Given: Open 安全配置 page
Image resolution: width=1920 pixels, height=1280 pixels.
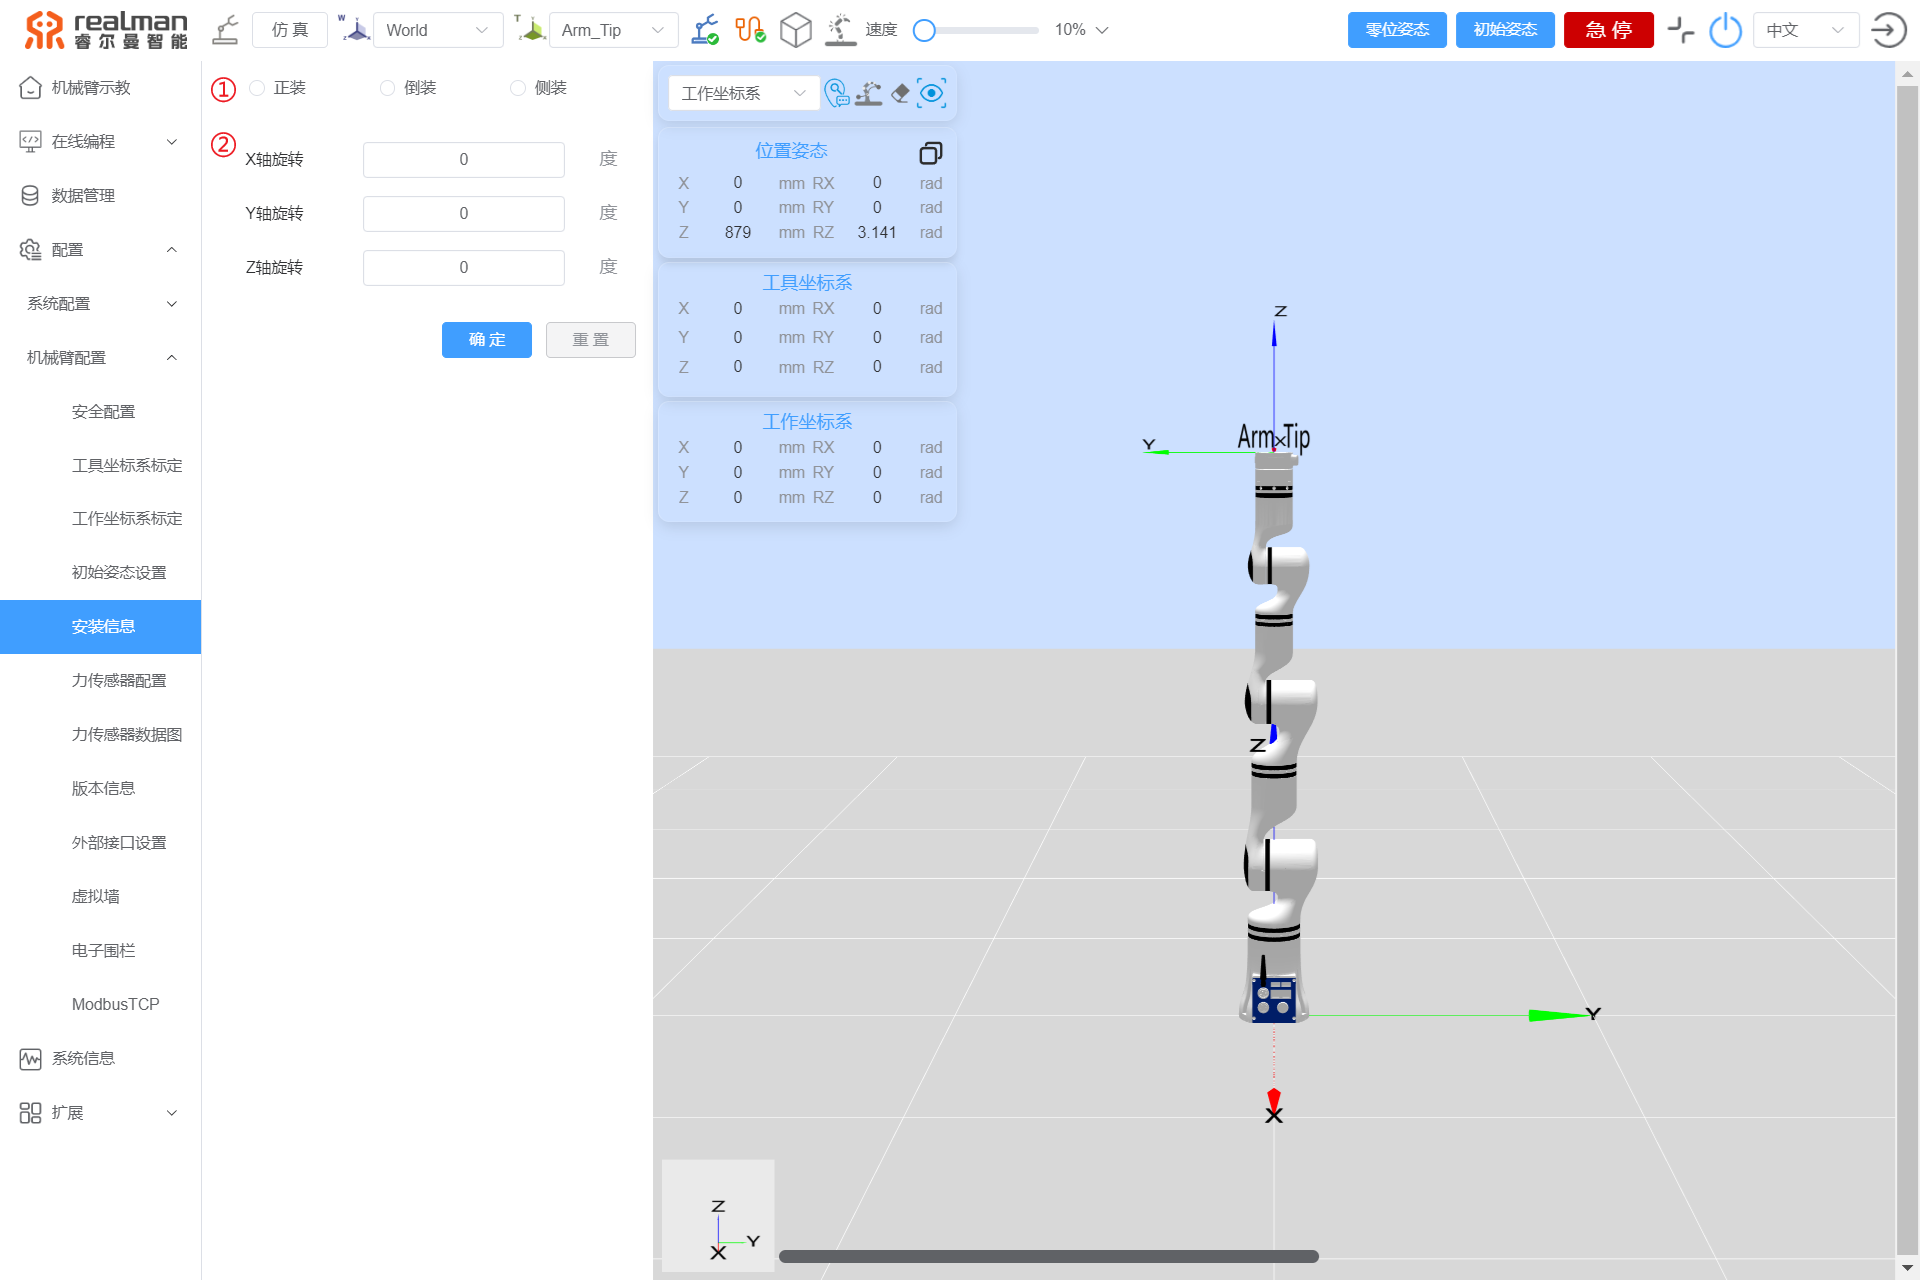Looking at the screenshot, I should coord(100,412).
